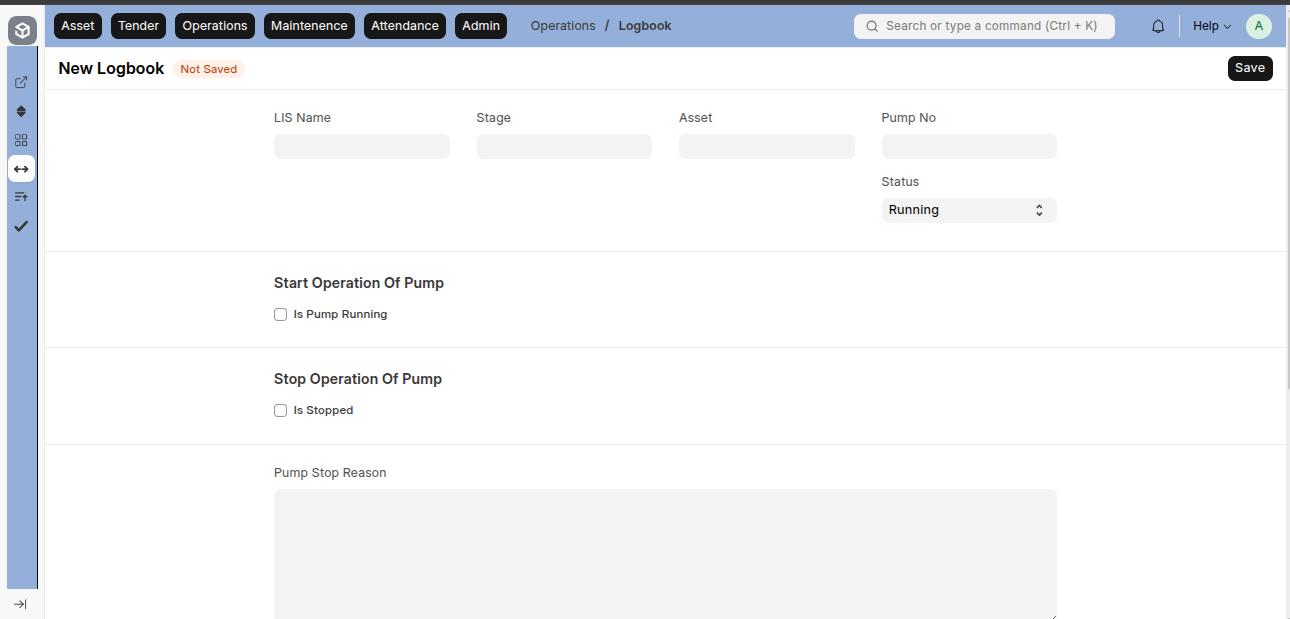Click the Save button
The height and width of the screenshot is (619, 1290).
[1250, 68]
